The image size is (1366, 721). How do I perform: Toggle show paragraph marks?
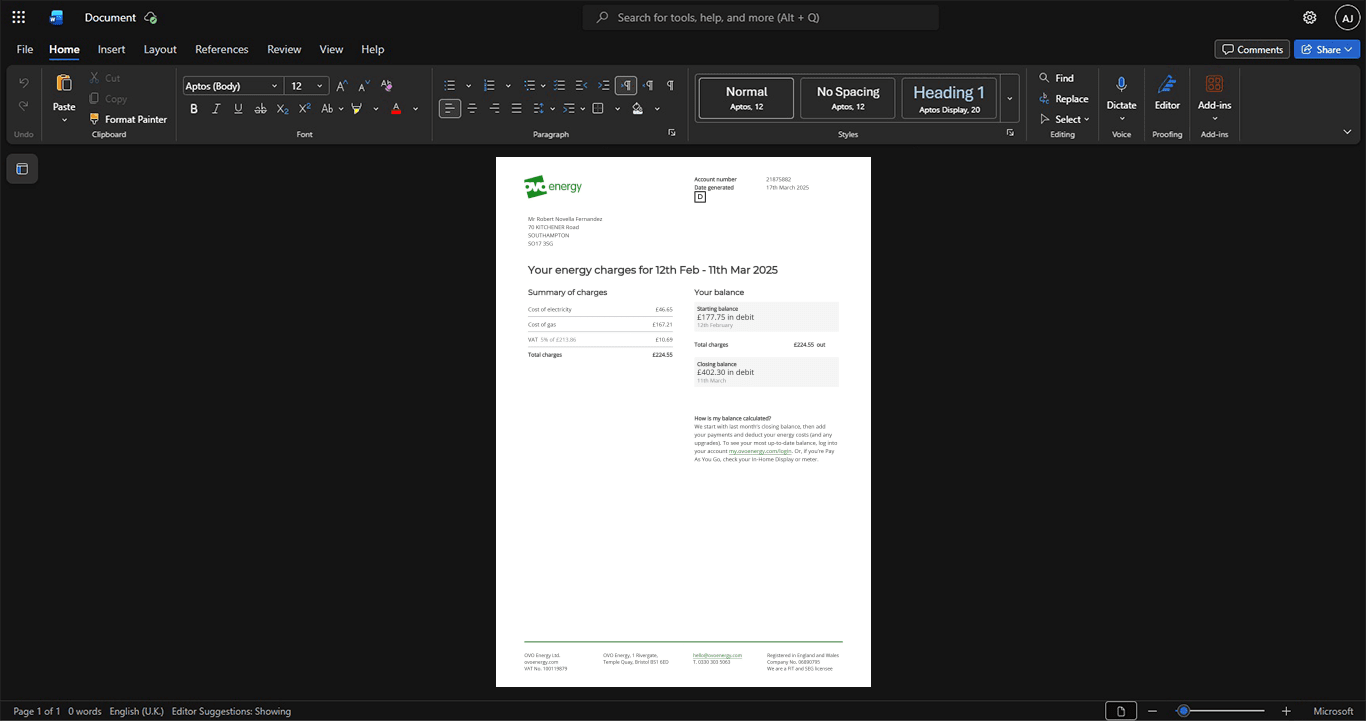coord(670,85)
